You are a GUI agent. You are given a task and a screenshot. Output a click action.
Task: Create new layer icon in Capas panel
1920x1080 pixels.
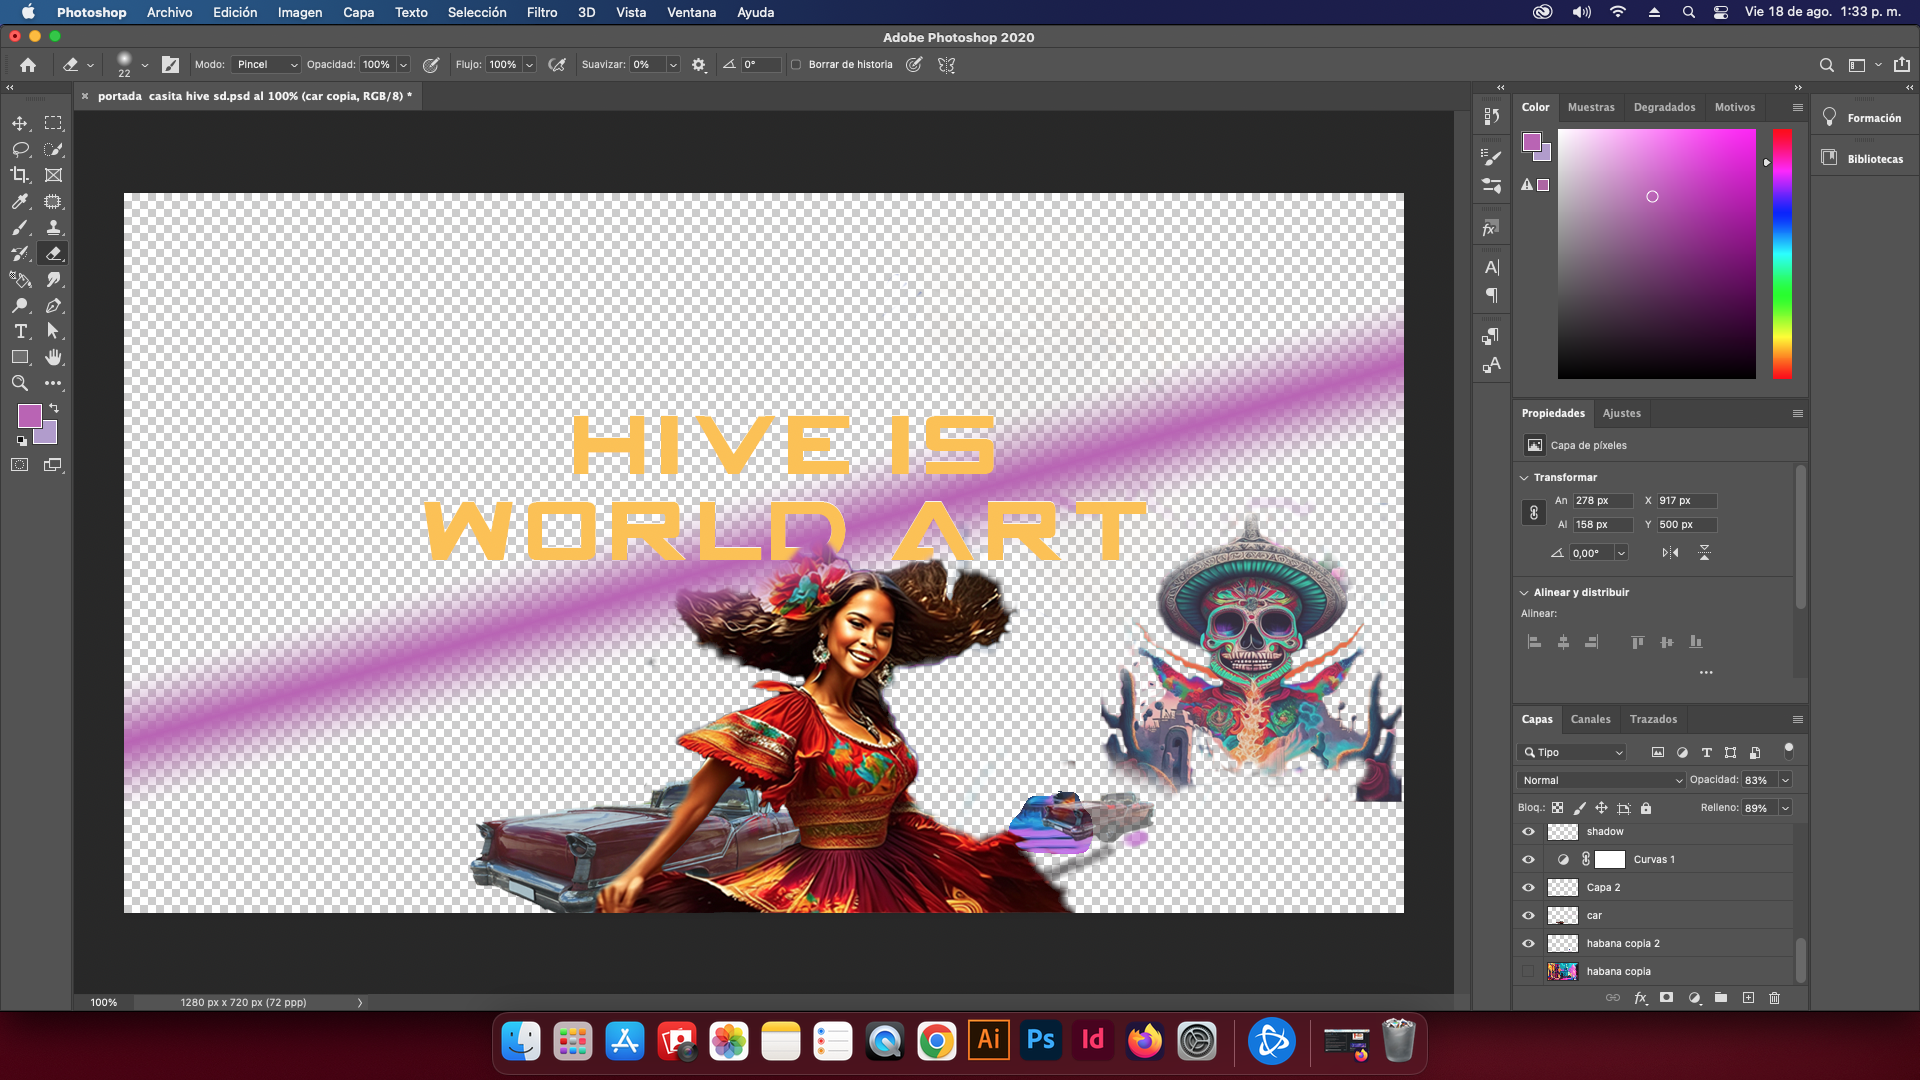1748,998
